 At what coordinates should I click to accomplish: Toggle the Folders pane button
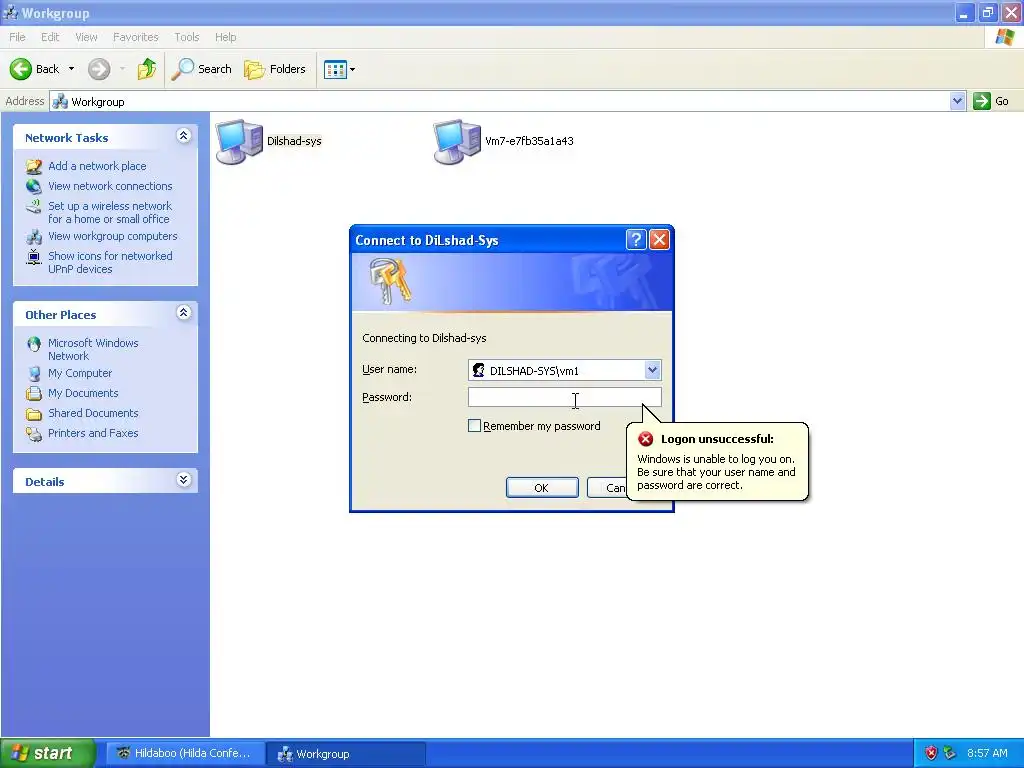click(274, 69)
